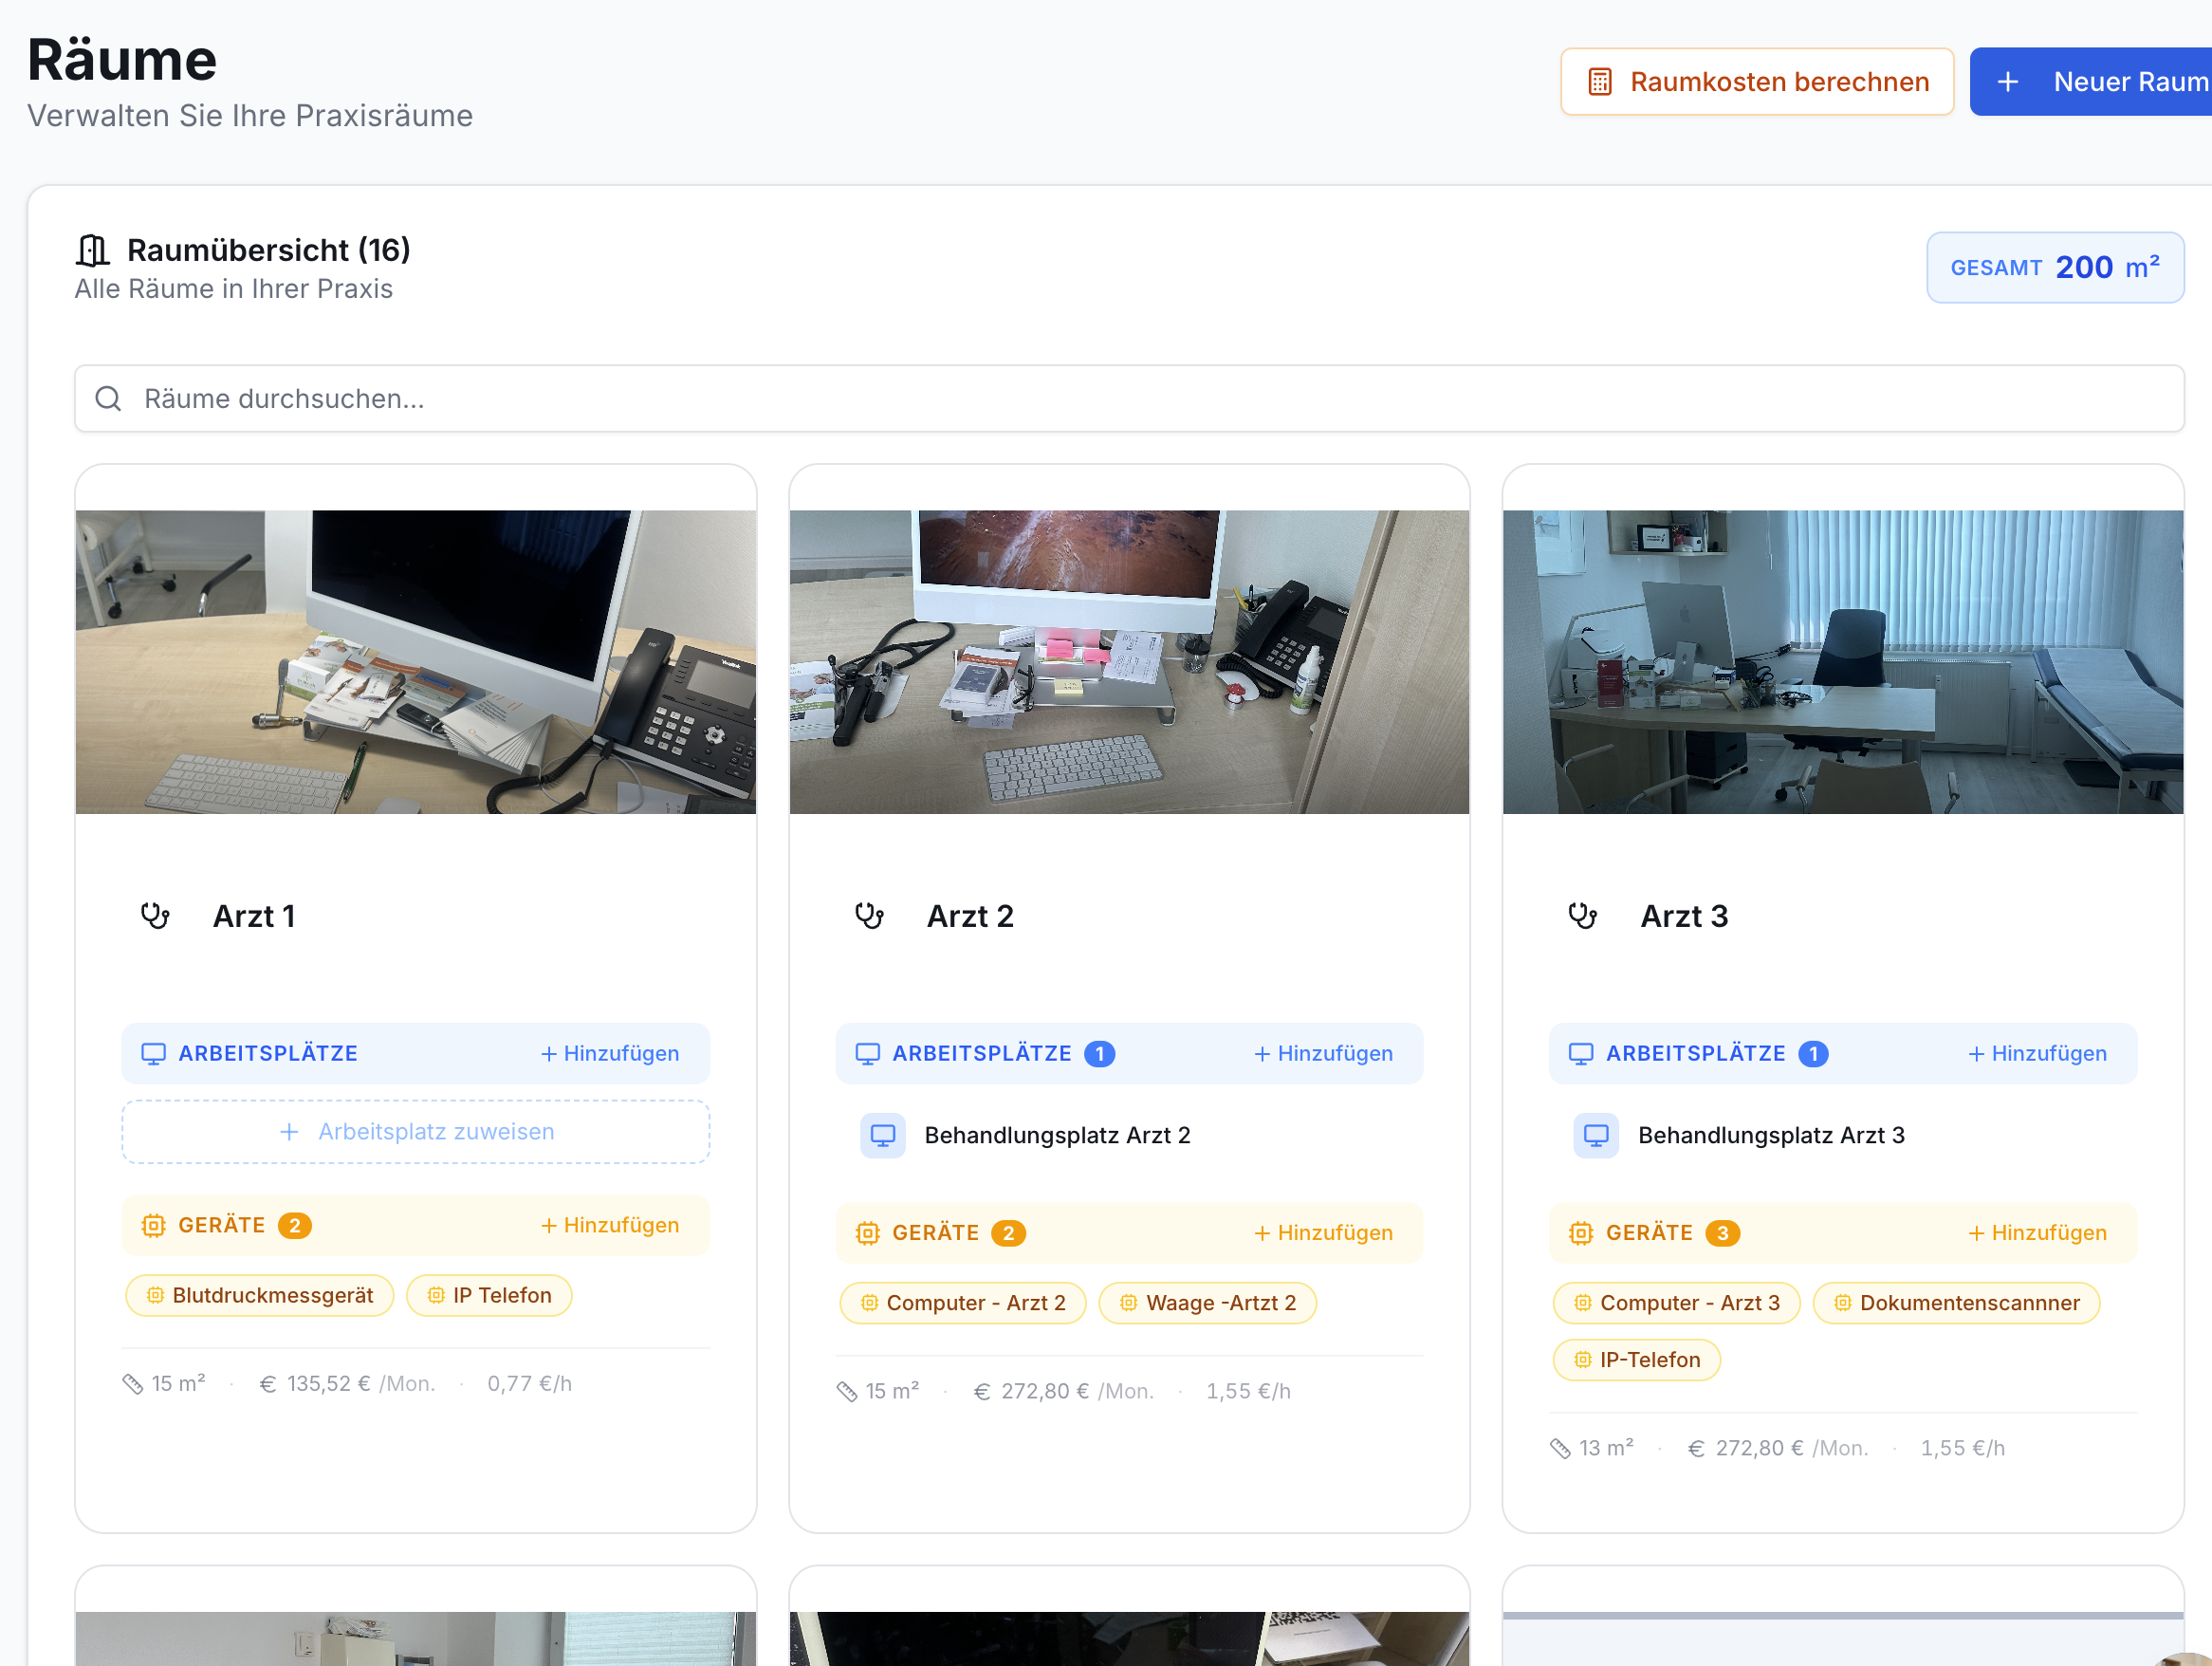Add a device to Arzt 1 via Hinzufügen

[x=610, y=1225]
